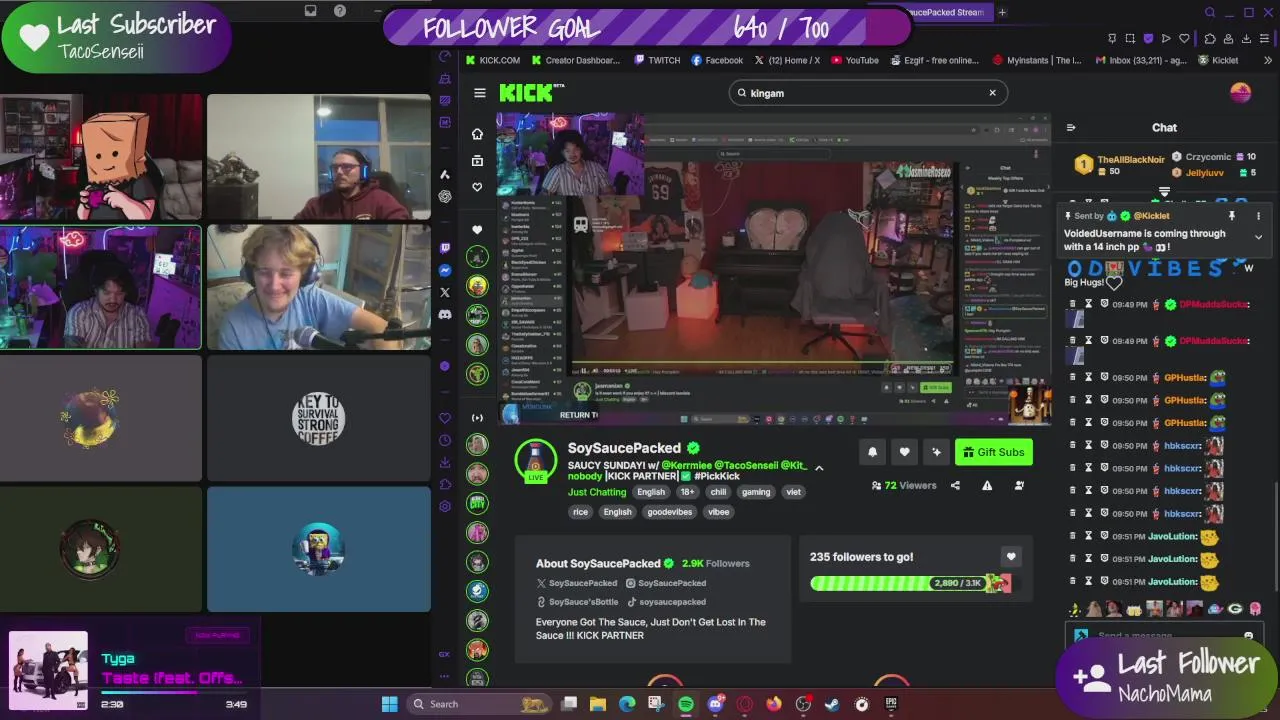Screen dimensions: 1280x720
Task: Open new browser tab
Action: pyautogui.click(x=1002, y=12)
